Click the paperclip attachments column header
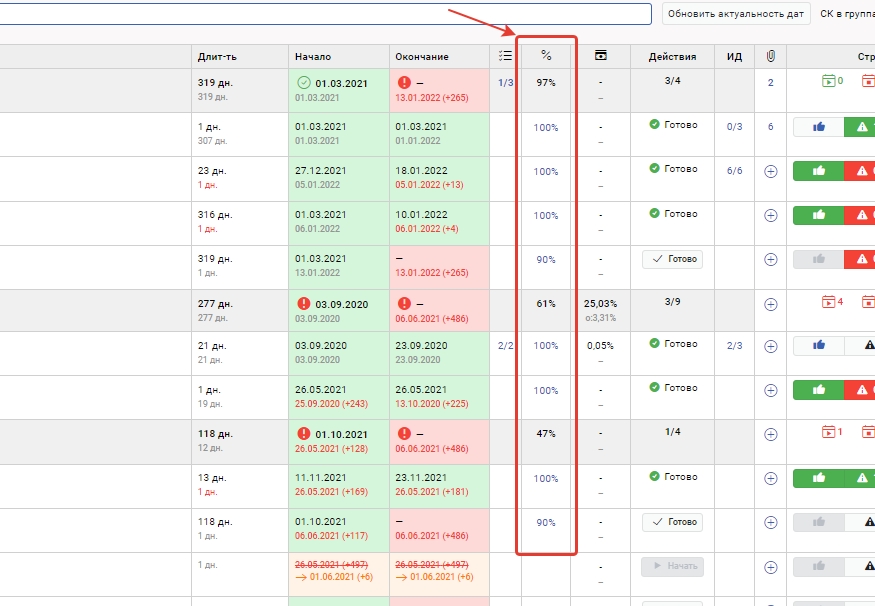The width and height of the screenshot is (875, 606). click(x=770, y=57)
